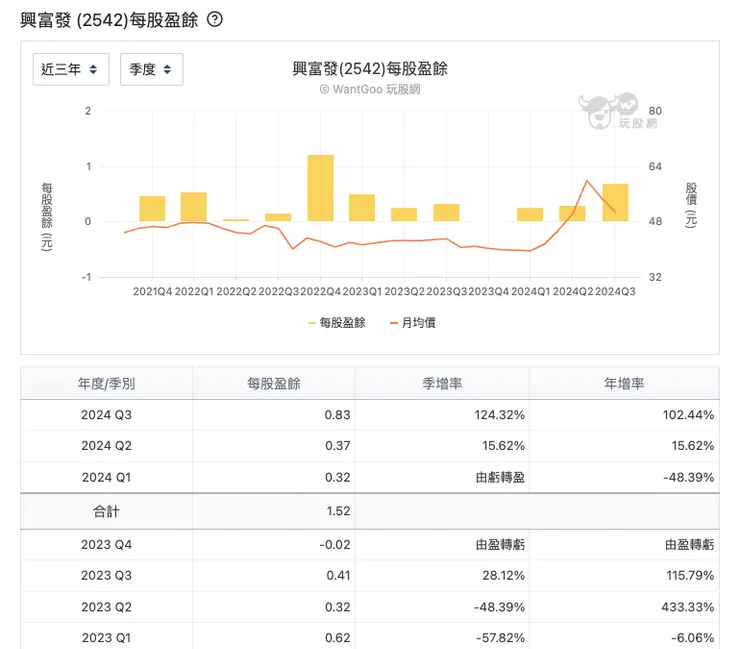Click the help question mark icon beside 每股盈餘 title
Viewport: 740px width, 649px height.
(215, 19)
